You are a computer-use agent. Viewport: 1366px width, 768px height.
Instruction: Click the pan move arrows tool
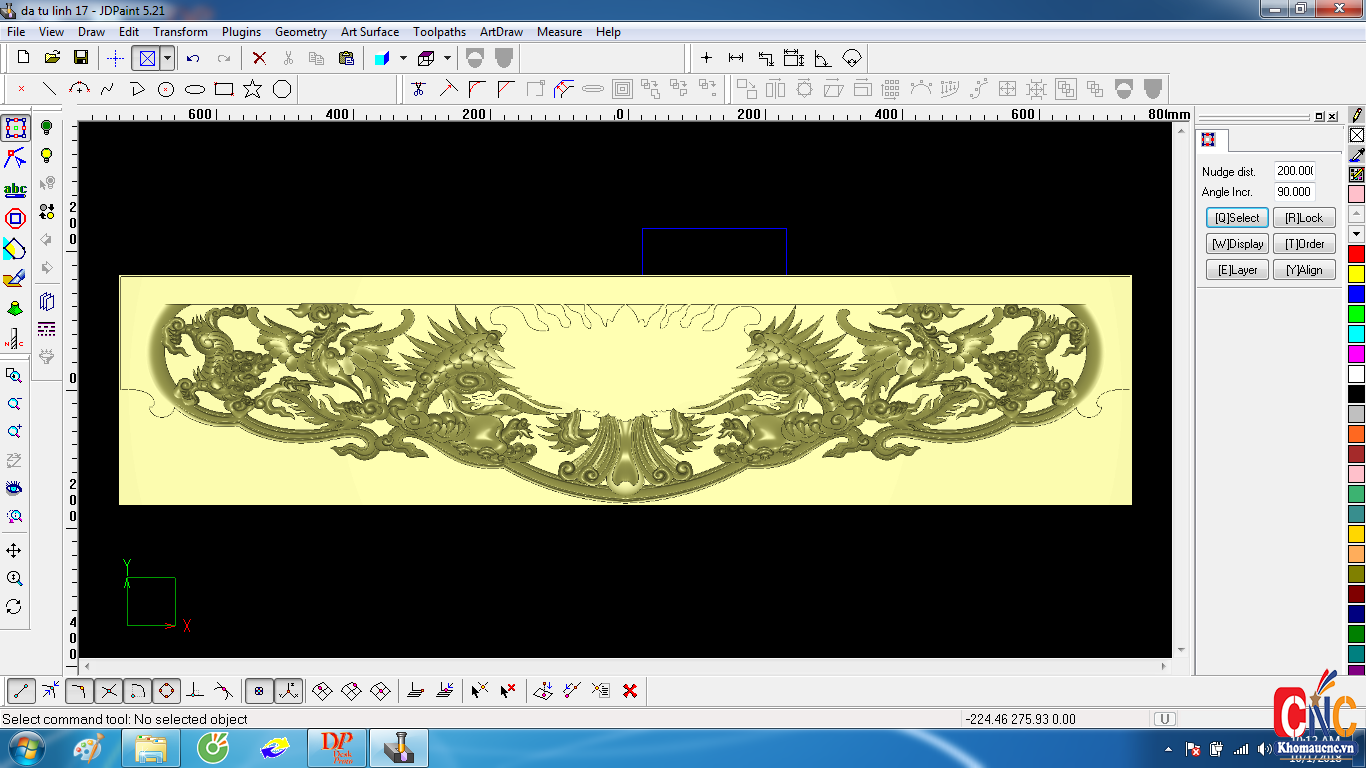point(14,551)
